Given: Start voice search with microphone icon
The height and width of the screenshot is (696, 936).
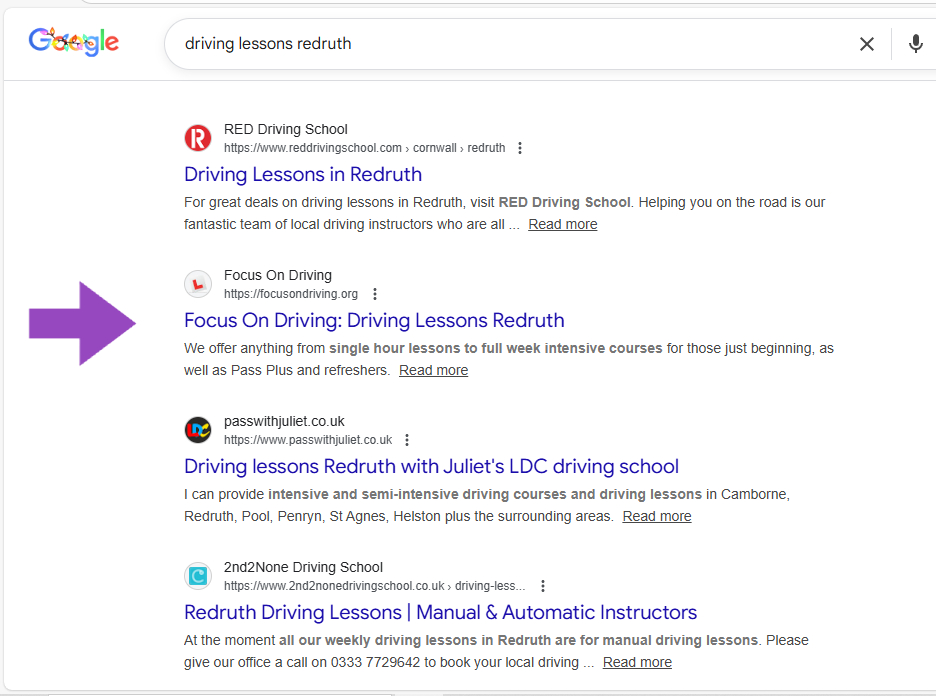Looking at the screenshot, I should [x=915, y=44].
